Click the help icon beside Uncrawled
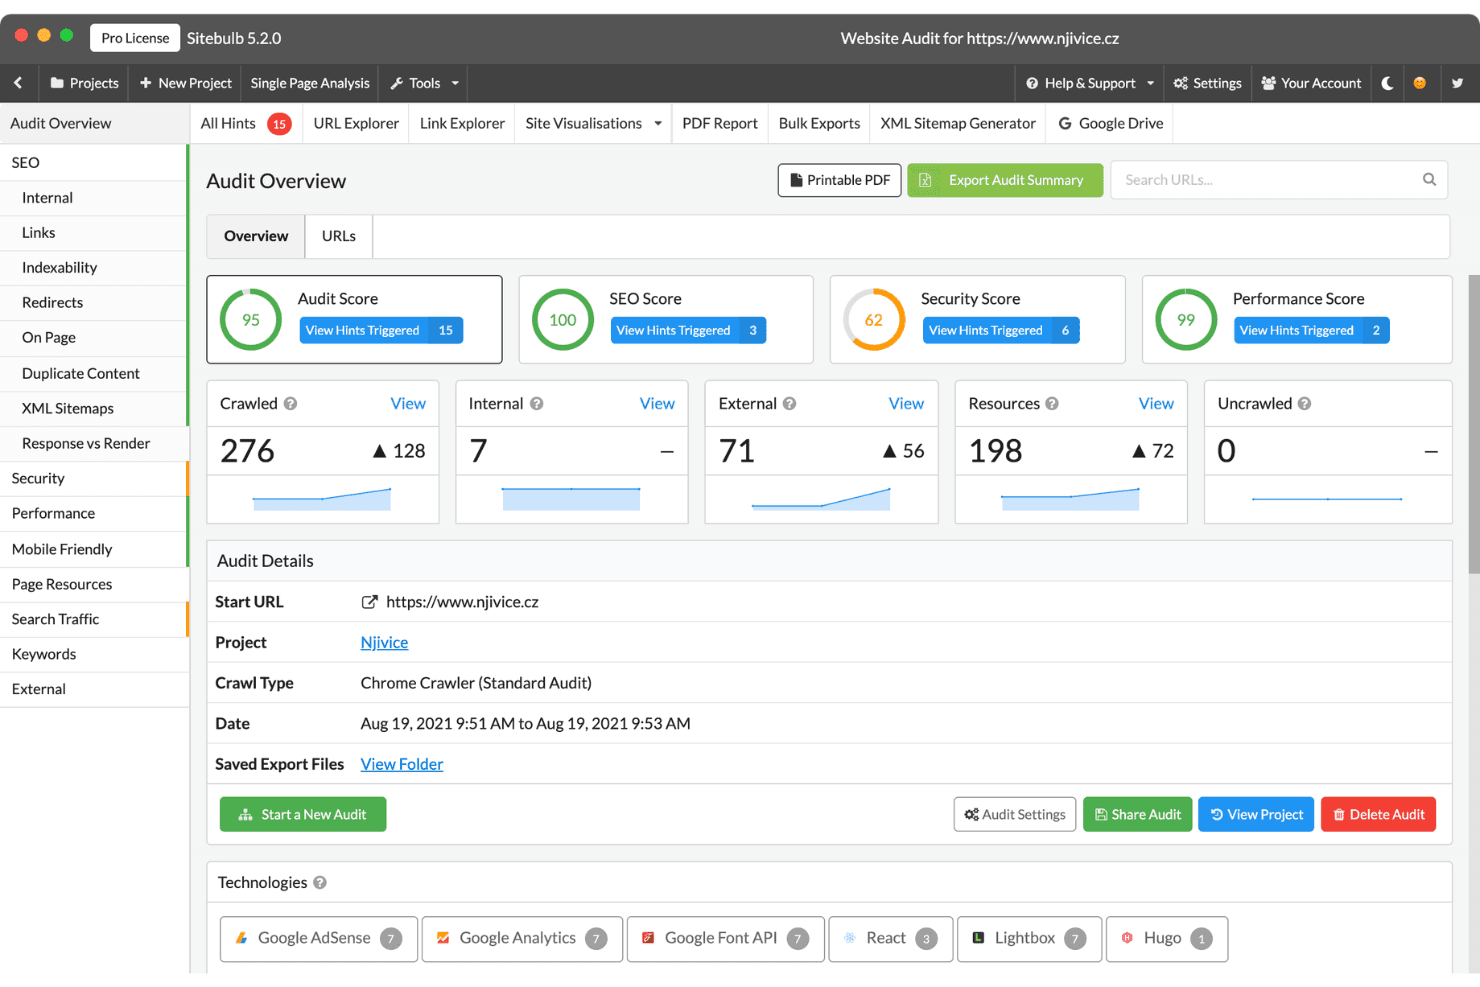 tap(1304, 404)
